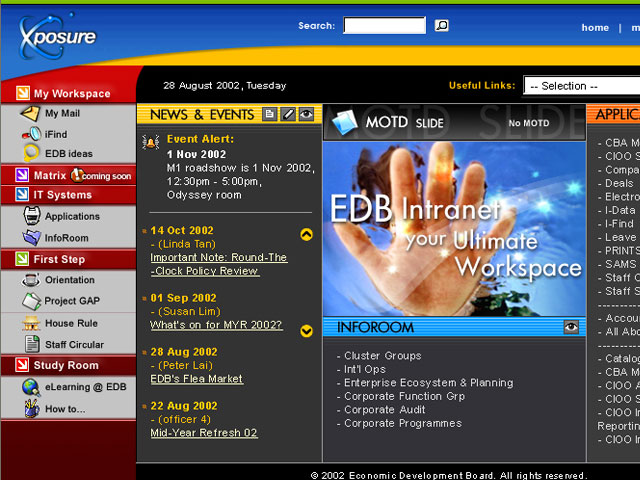Click the eLearning @ EDB globe icon
Image resolution: width=640 pixels, height=480 pixels.
pyautogui.click(x=31, y=387)
